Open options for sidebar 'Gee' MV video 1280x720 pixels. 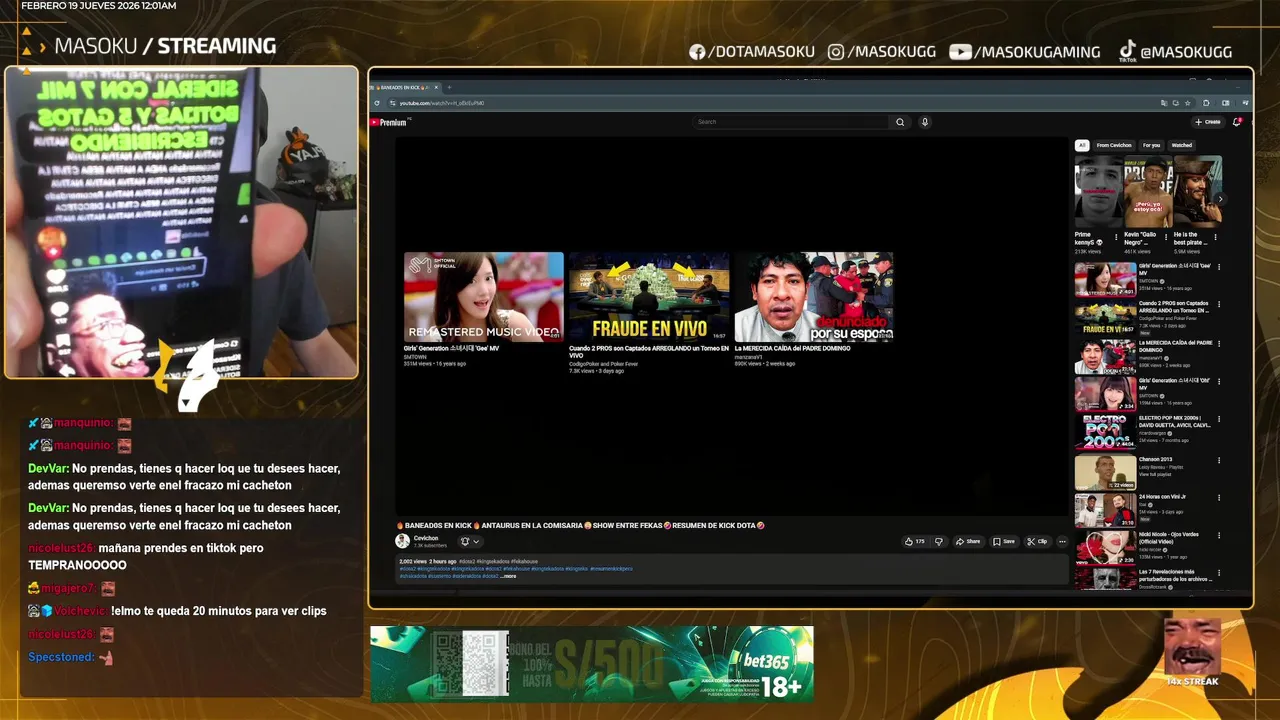pos(1219,267)
